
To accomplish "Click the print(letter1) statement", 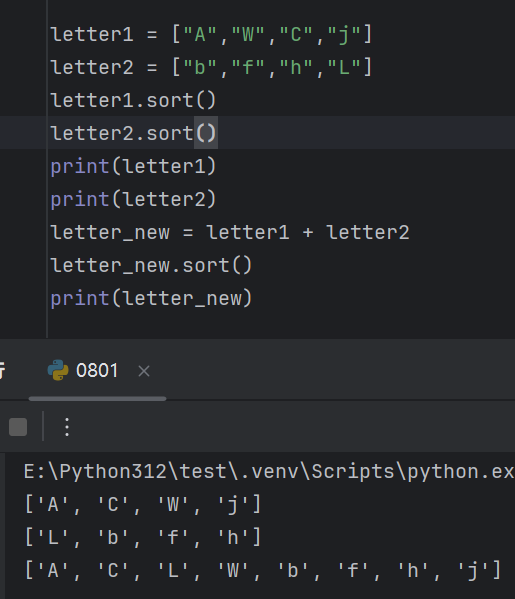I will [133, 167].
